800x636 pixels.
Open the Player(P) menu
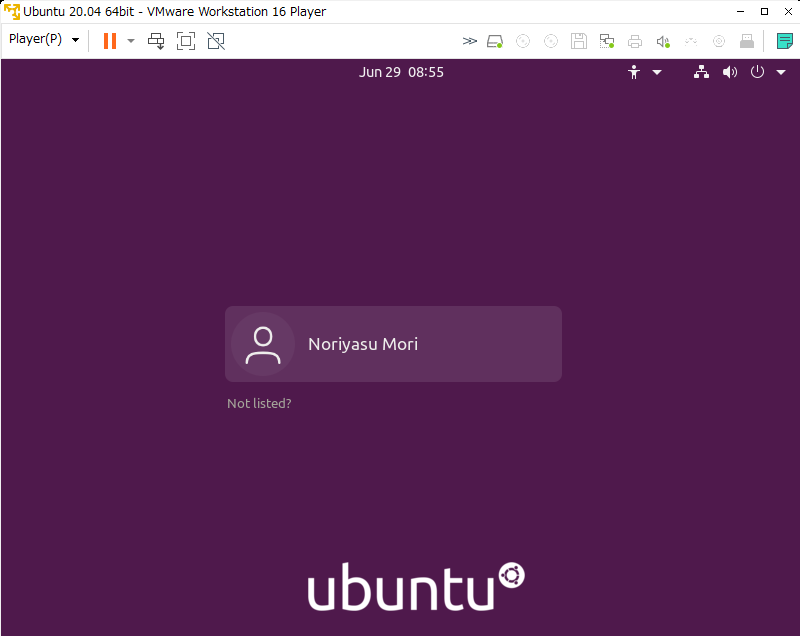44,39
